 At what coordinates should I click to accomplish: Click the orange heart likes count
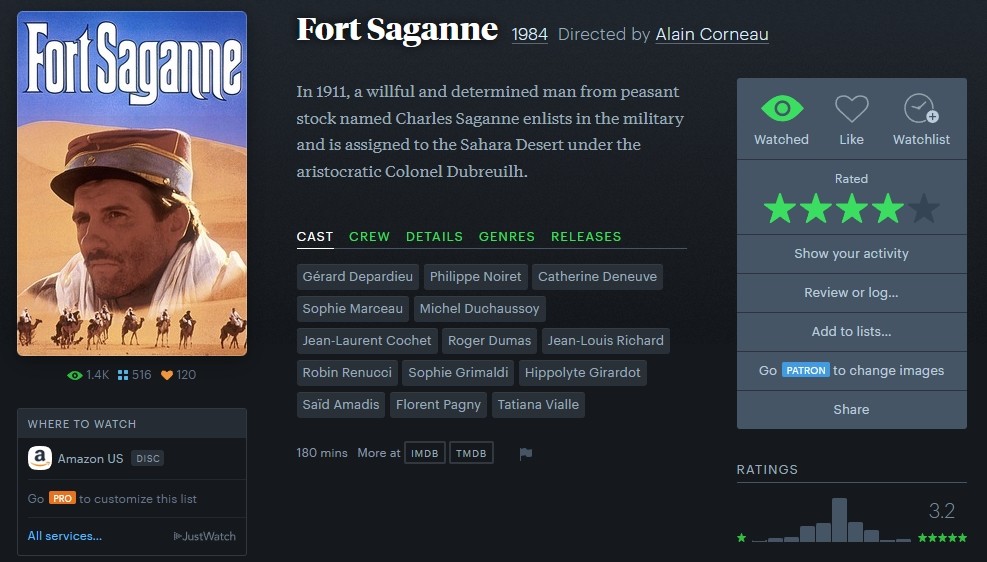178,375
